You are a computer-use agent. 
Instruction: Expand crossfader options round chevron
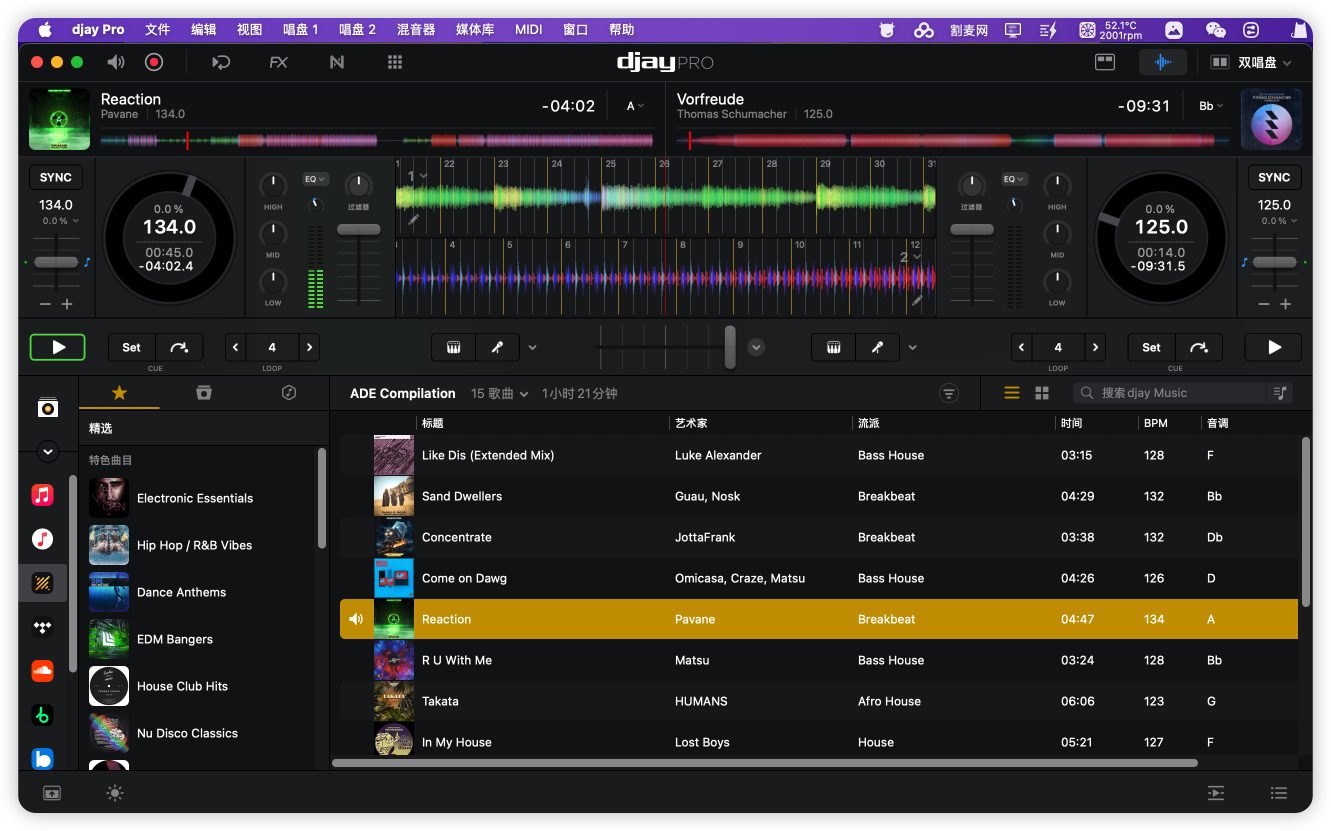coord(757,347)
